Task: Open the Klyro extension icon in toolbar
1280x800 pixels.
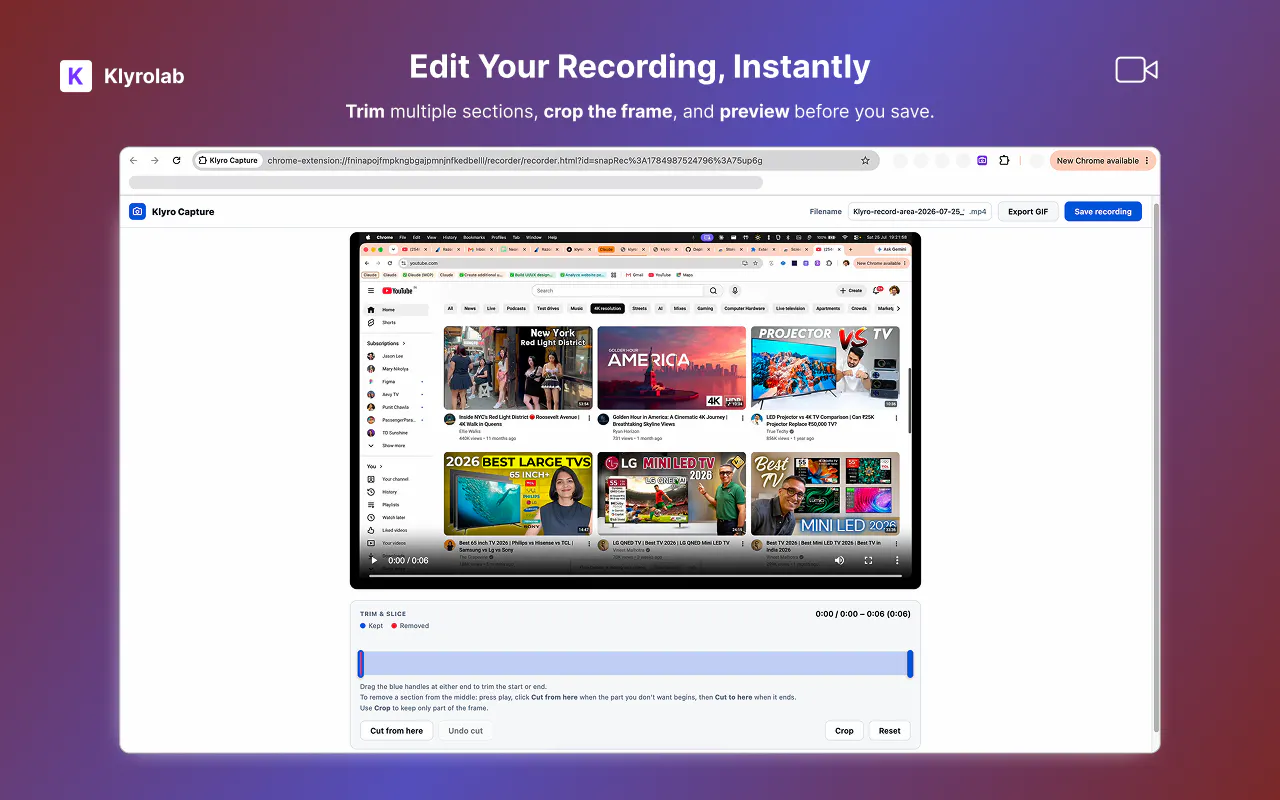Action: [x=982, y=160]
